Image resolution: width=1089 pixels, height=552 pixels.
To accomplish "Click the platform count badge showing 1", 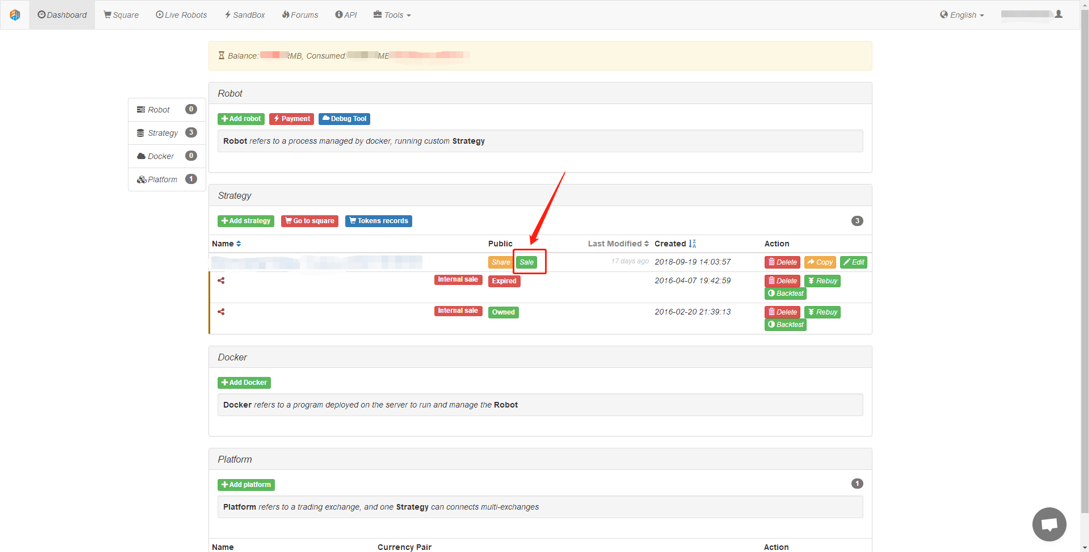I will [857, 483].
